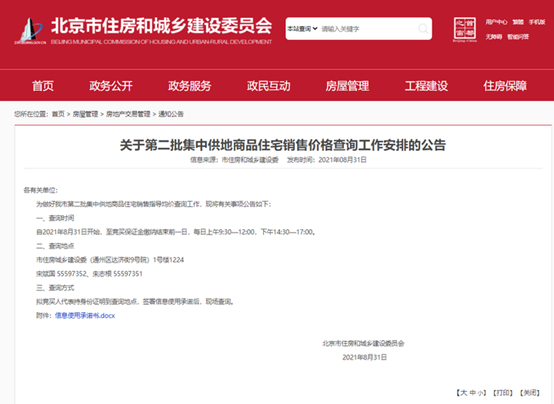
Task: Open the 工程建设 navigation menu
Action: point(426,86)
